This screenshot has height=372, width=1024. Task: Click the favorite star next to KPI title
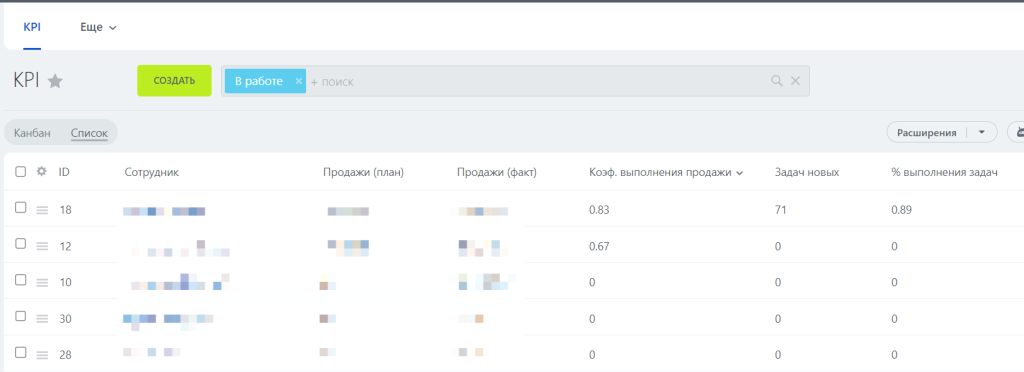56,82
